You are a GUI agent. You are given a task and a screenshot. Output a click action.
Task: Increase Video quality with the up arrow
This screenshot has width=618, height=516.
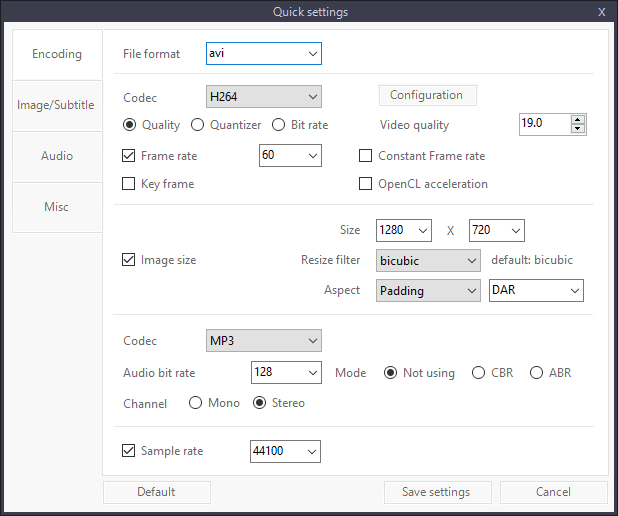[578, 119]
